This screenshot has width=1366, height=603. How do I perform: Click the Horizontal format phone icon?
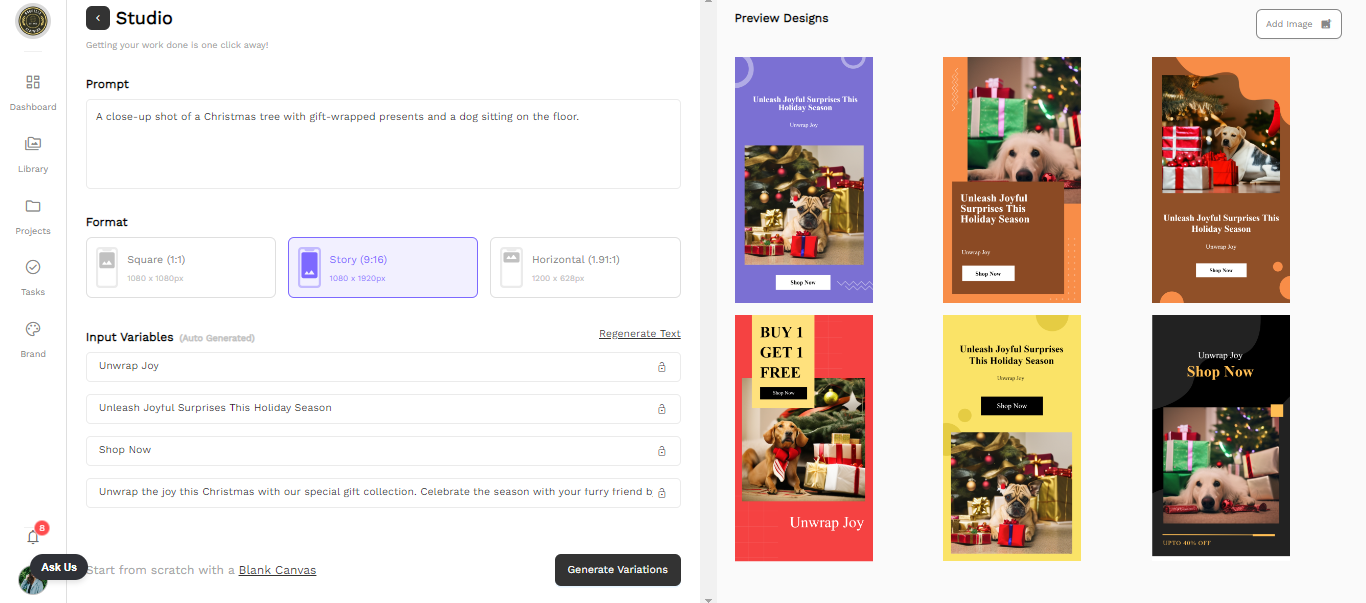tap(511, 267)
